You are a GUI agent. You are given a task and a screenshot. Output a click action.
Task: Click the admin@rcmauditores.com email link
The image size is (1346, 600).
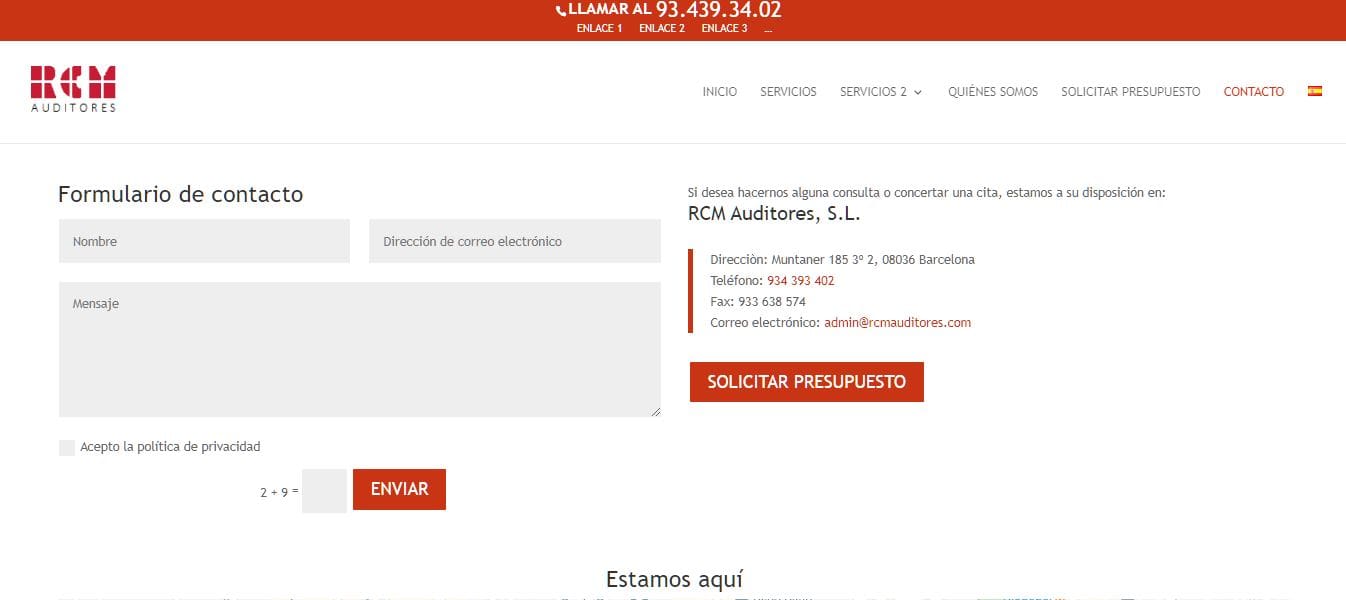[897, 323]
